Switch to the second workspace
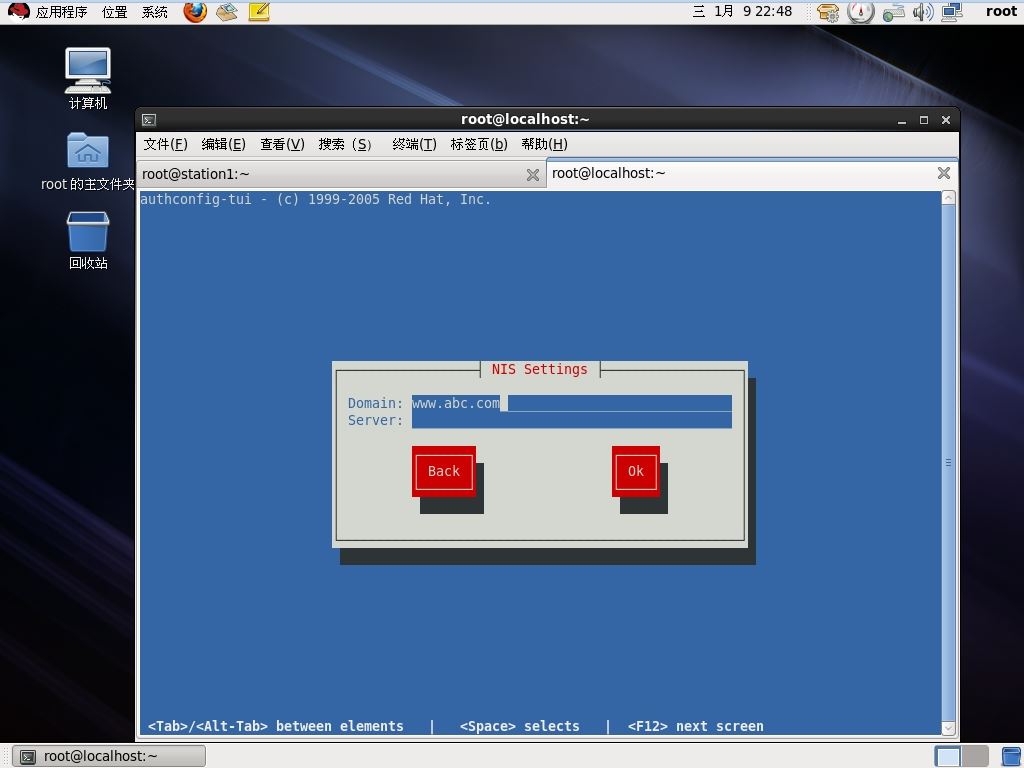Viewport: 1024px width, 768px height. tap(975, 756)
